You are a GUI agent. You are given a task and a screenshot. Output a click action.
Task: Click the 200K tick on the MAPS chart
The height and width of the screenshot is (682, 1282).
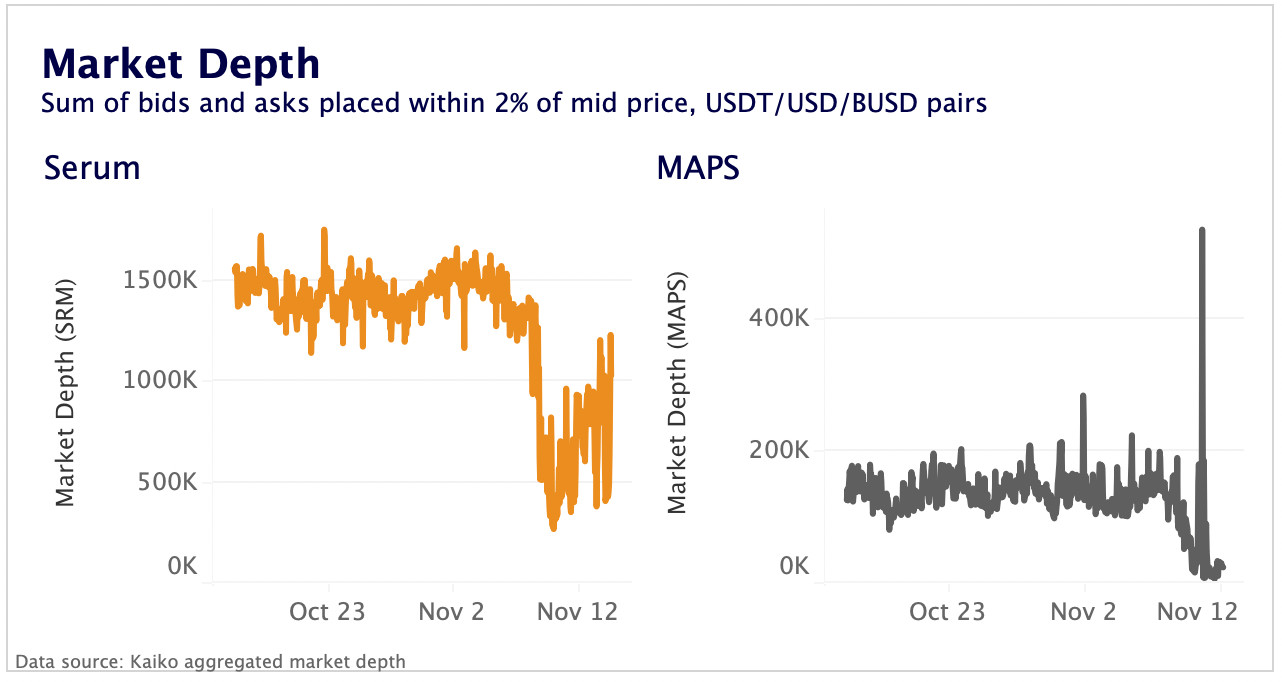pos(778,450)
